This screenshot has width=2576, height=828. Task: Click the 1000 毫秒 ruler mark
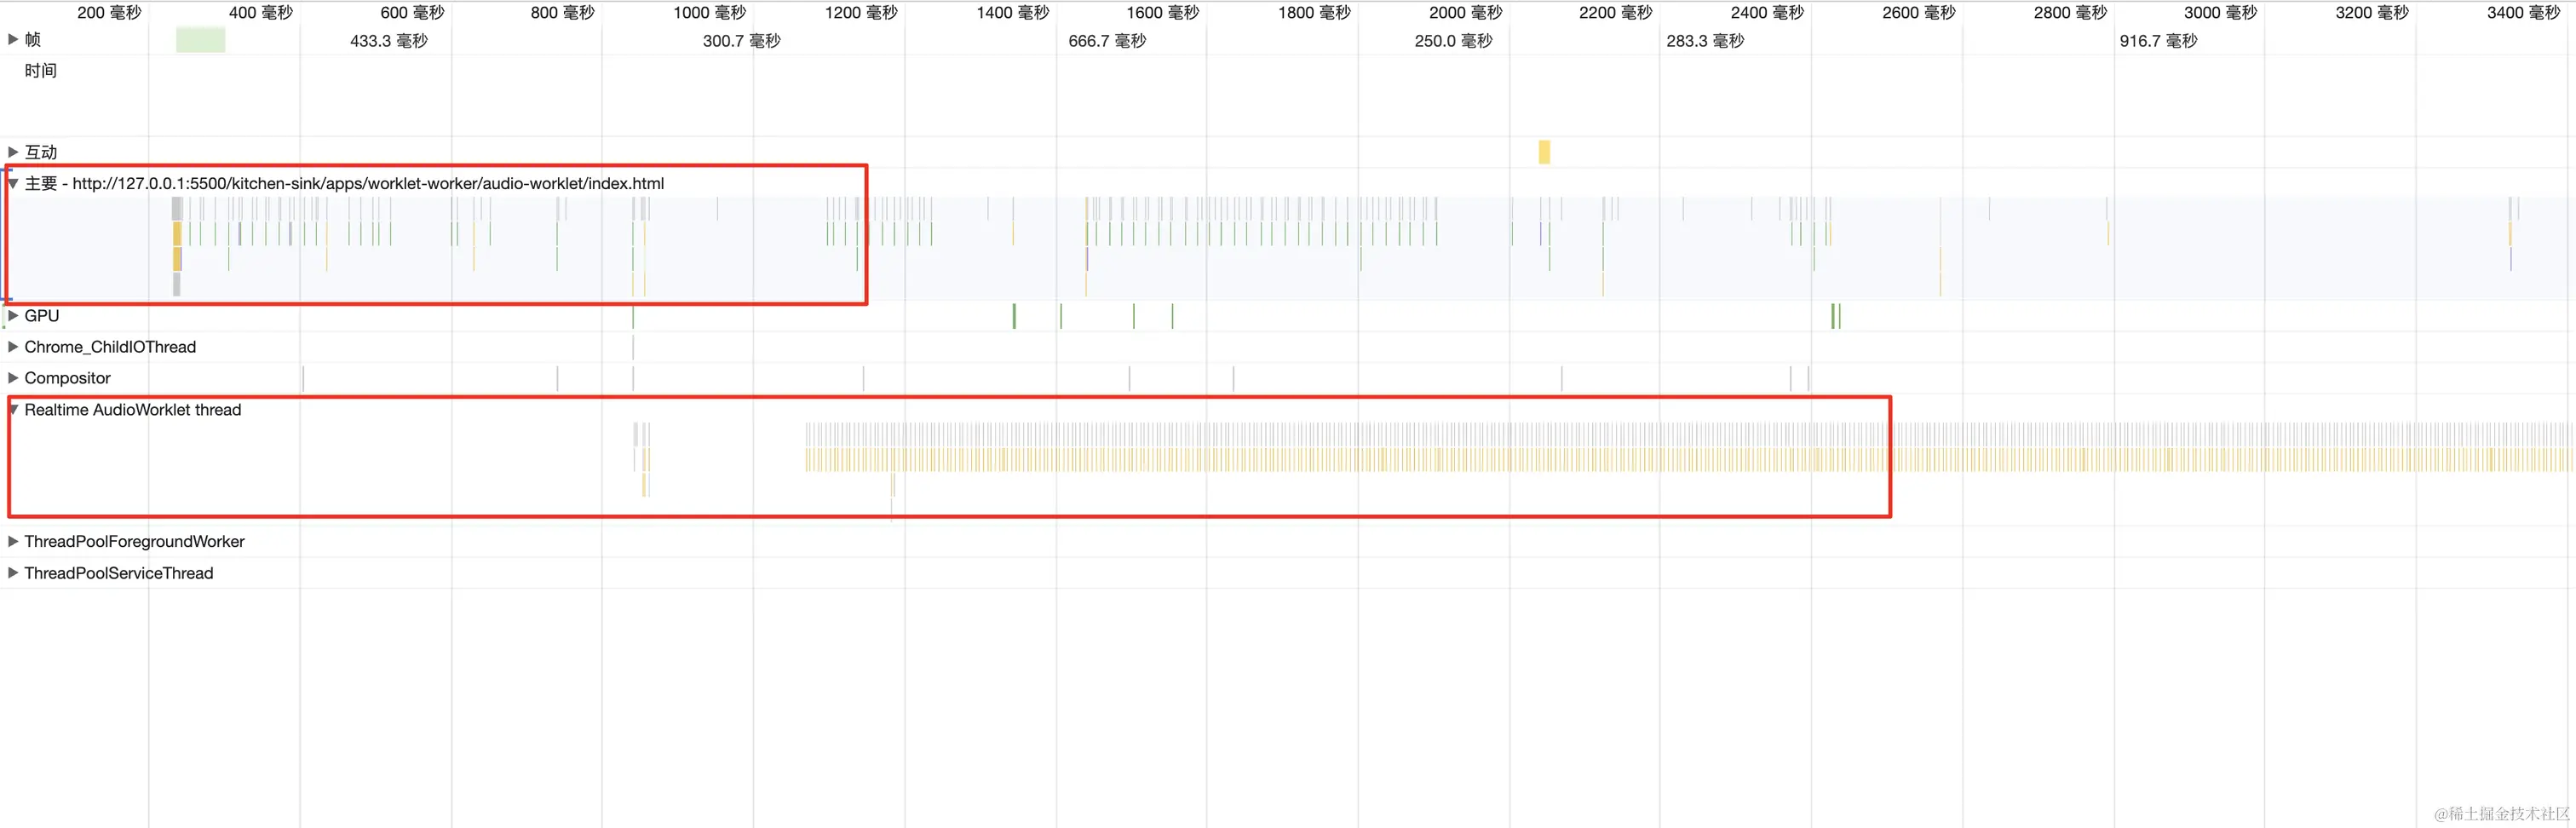pos(710,12)
